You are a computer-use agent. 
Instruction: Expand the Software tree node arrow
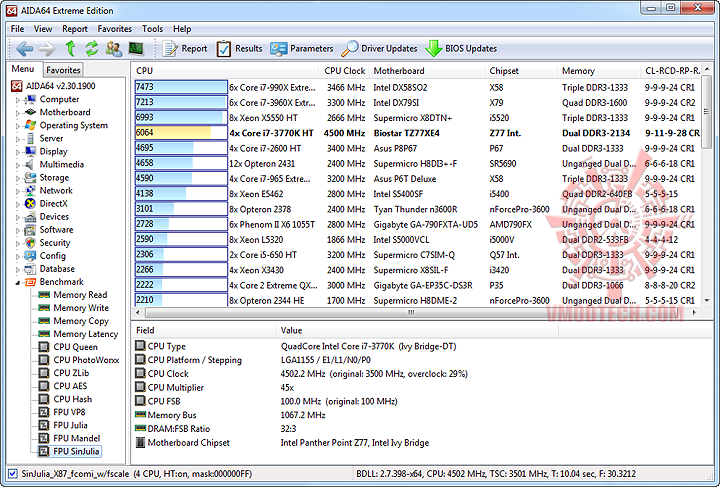18,230
